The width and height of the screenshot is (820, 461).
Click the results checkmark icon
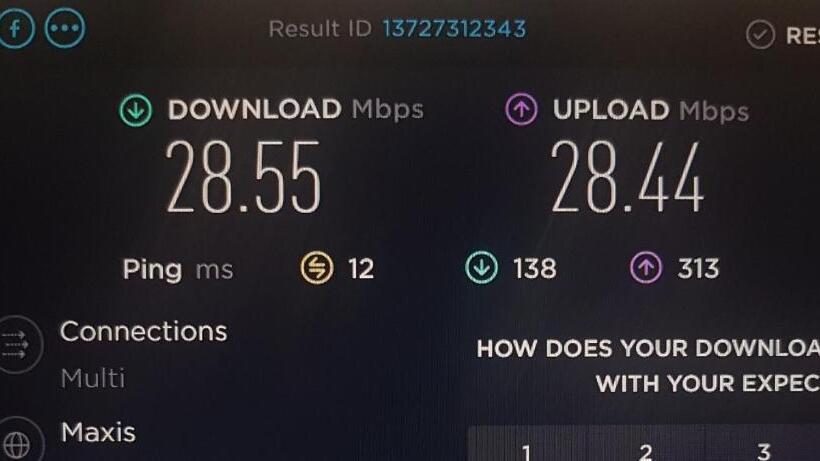[760, 35]
